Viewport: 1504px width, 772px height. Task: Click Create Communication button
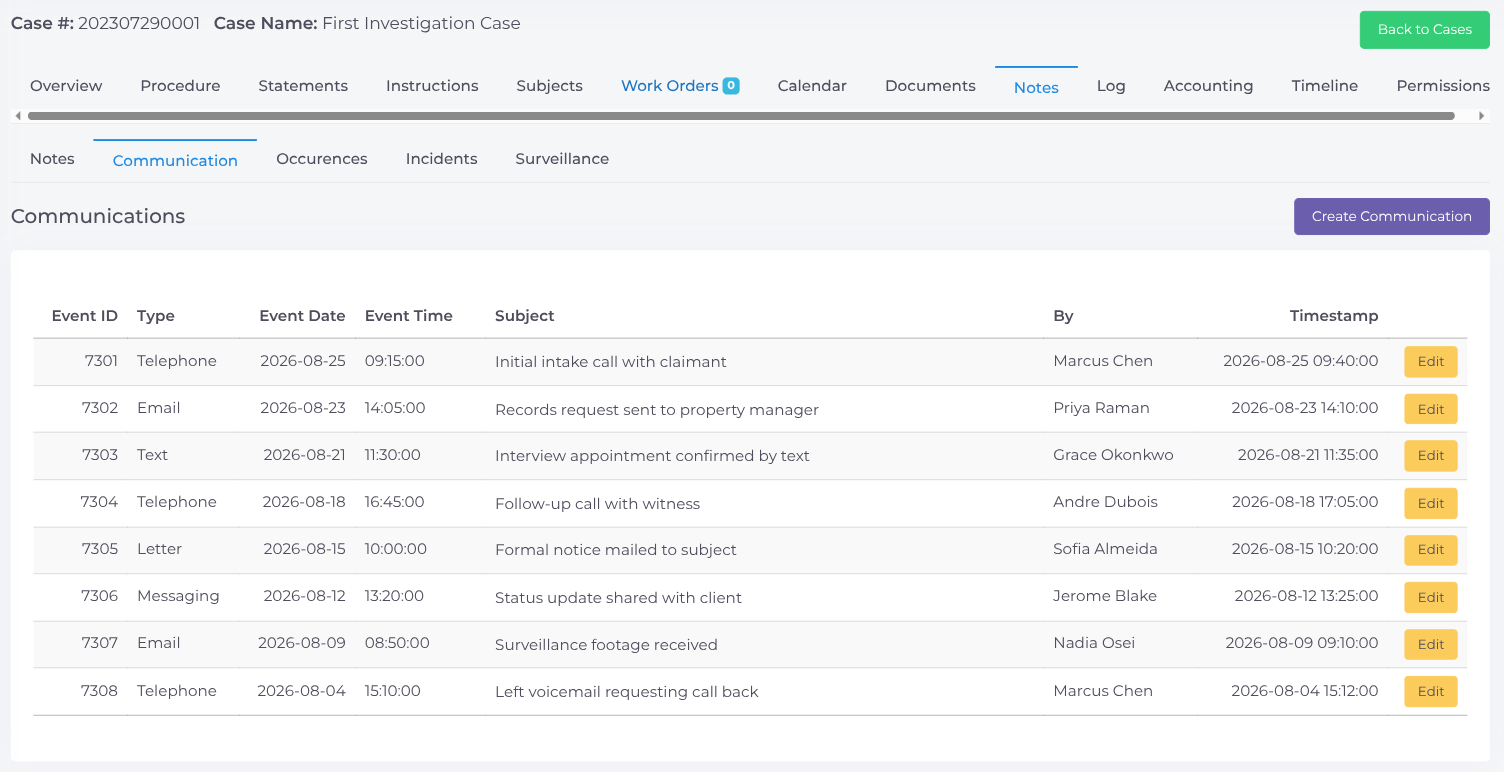coord(1391,216)
